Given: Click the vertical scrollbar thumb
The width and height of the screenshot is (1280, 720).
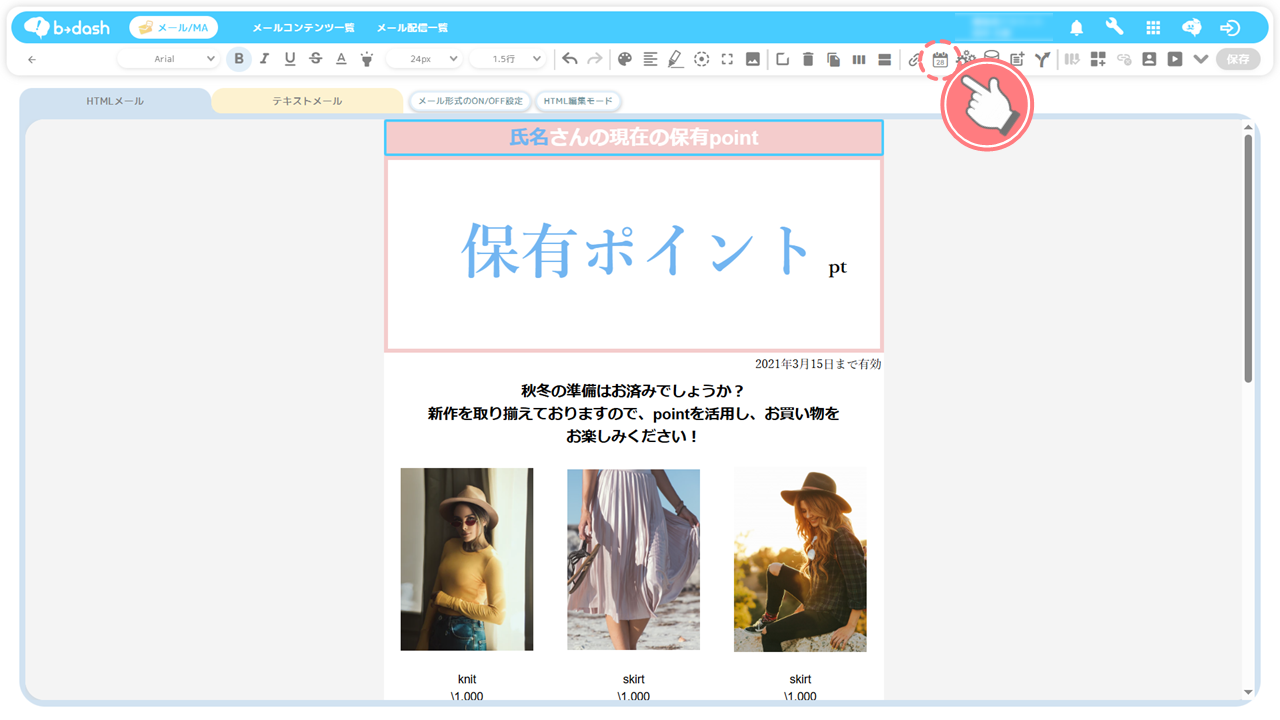Looking at the screenshot, I should [1248, 258].
